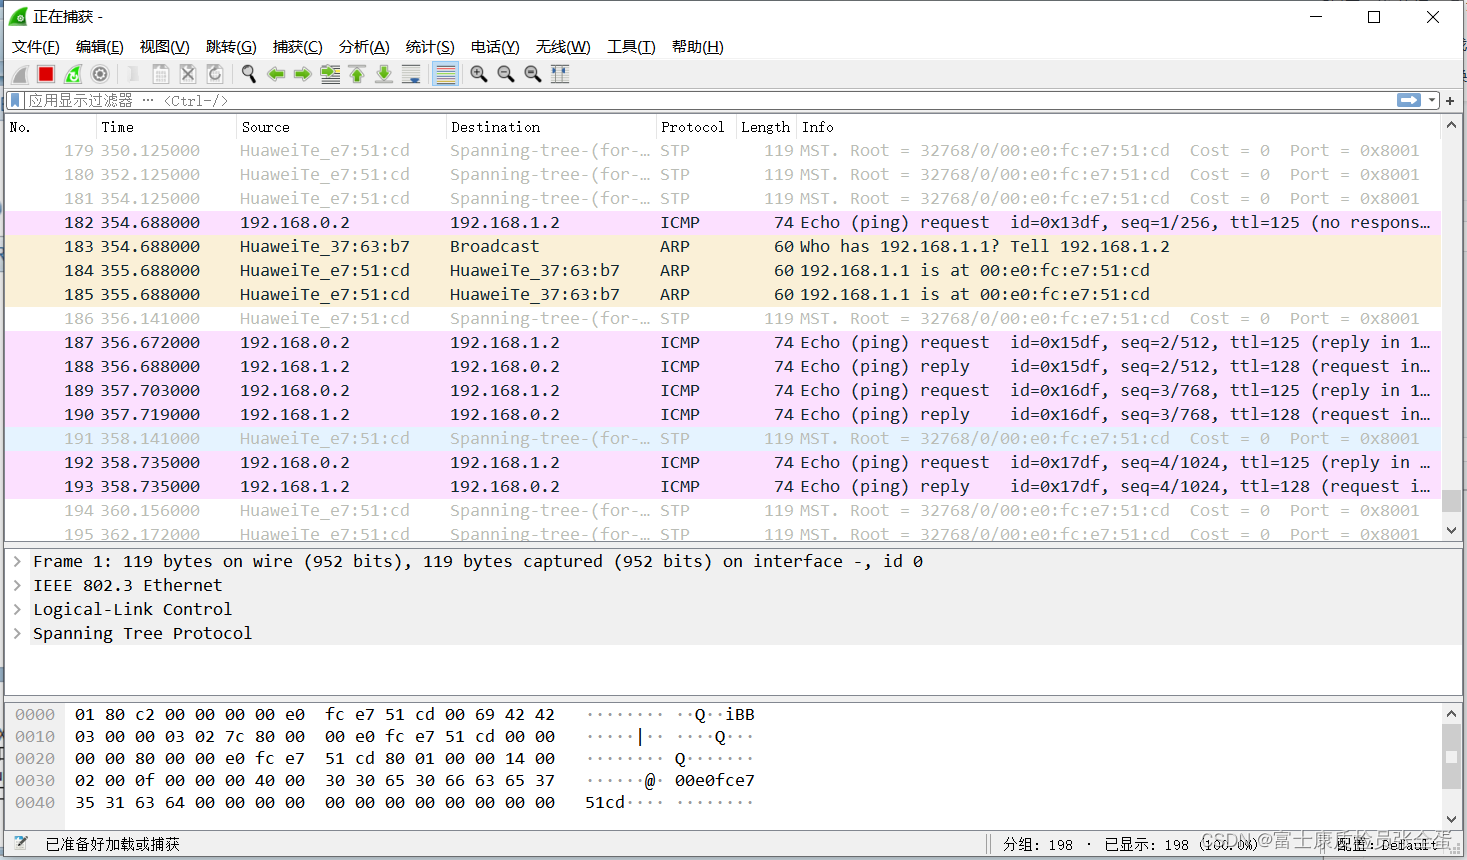
Task: Sort by the No. column header
Action: 50,127
